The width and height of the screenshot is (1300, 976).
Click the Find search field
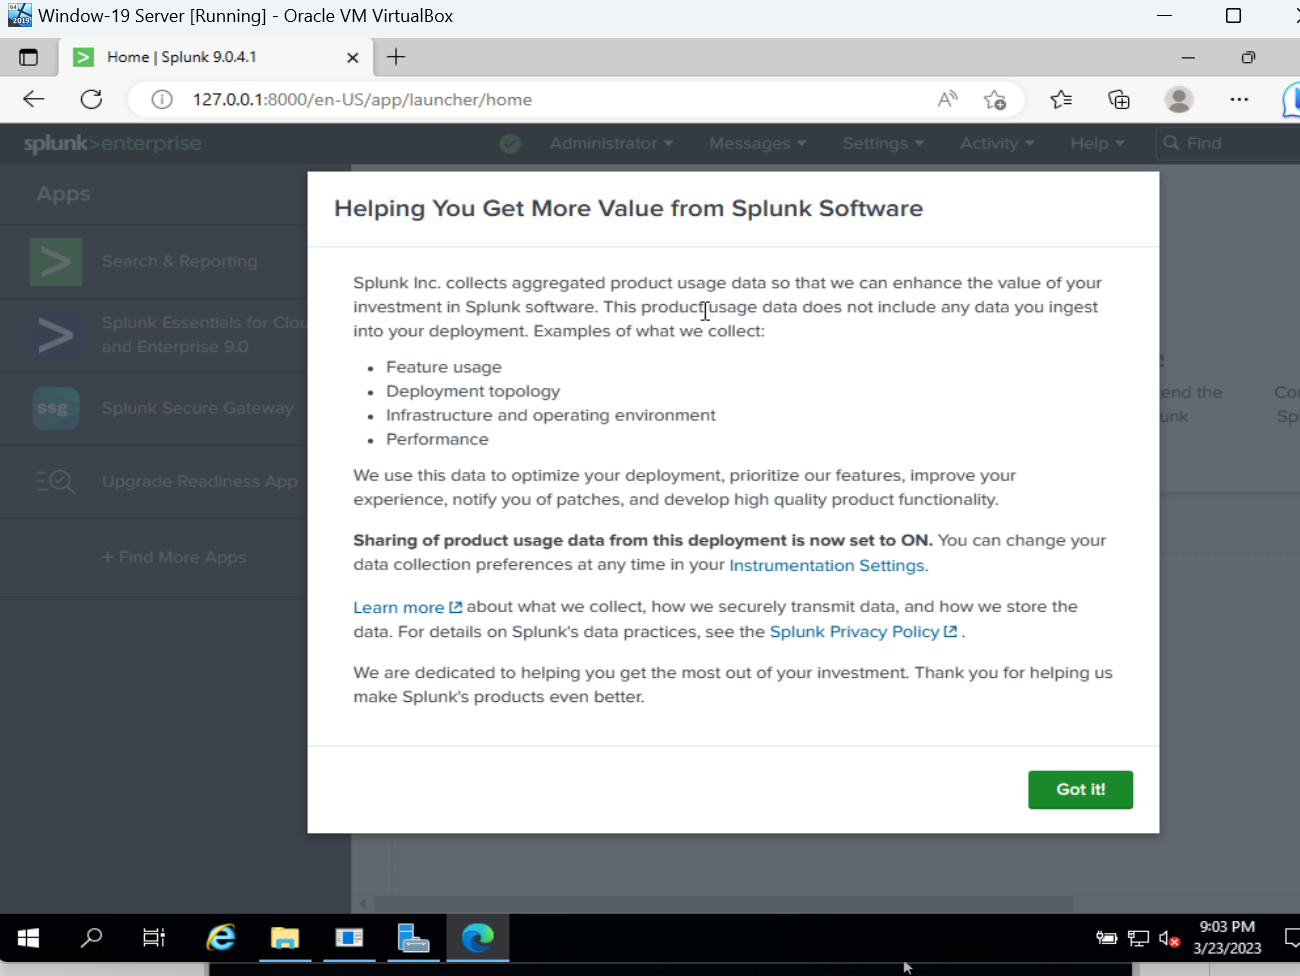1228,143
